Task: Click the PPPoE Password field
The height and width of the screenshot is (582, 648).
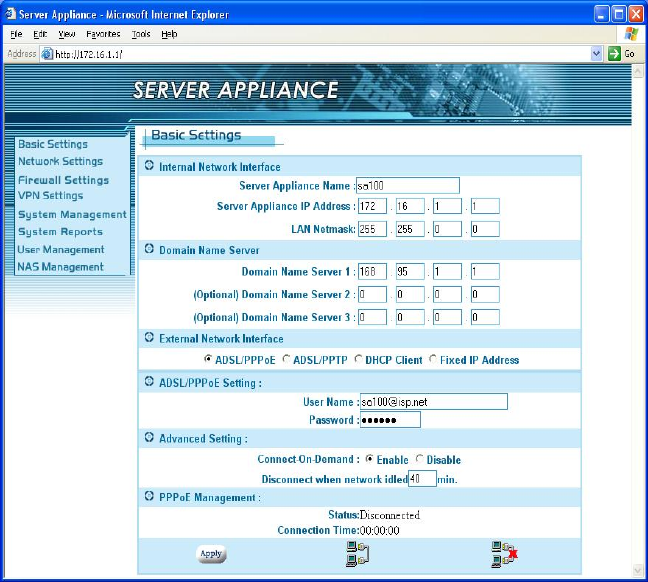Action: coord(390,420)
